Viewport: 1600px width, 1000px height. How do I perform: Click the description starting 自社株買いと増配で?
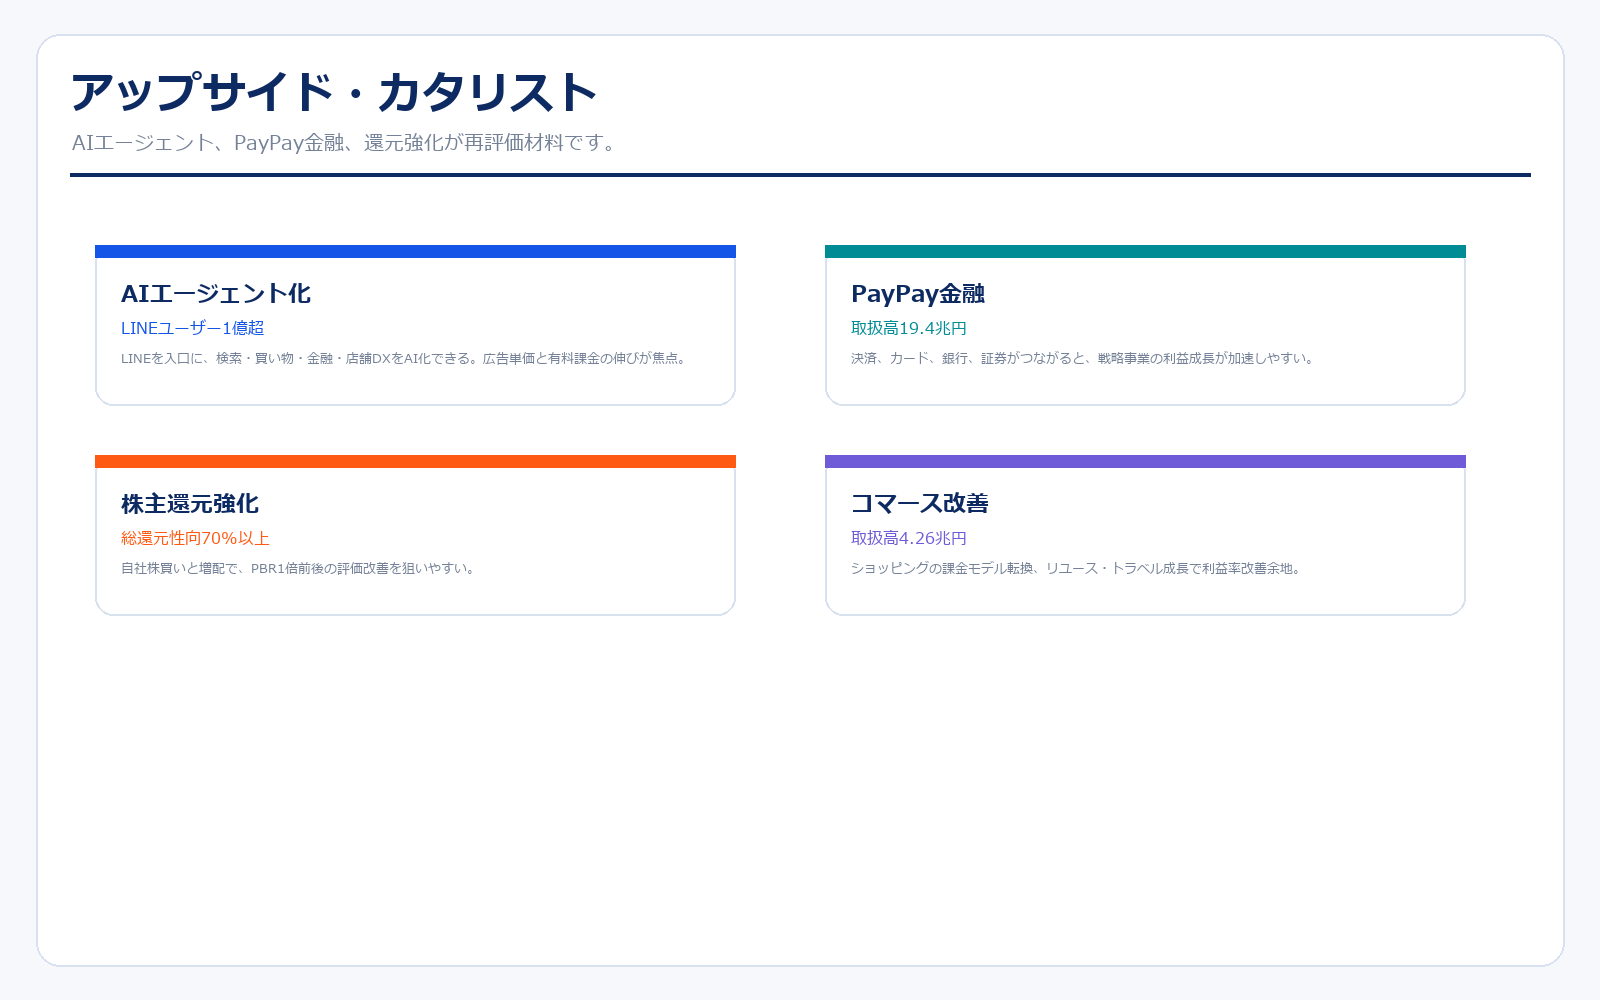click(300, 568)
